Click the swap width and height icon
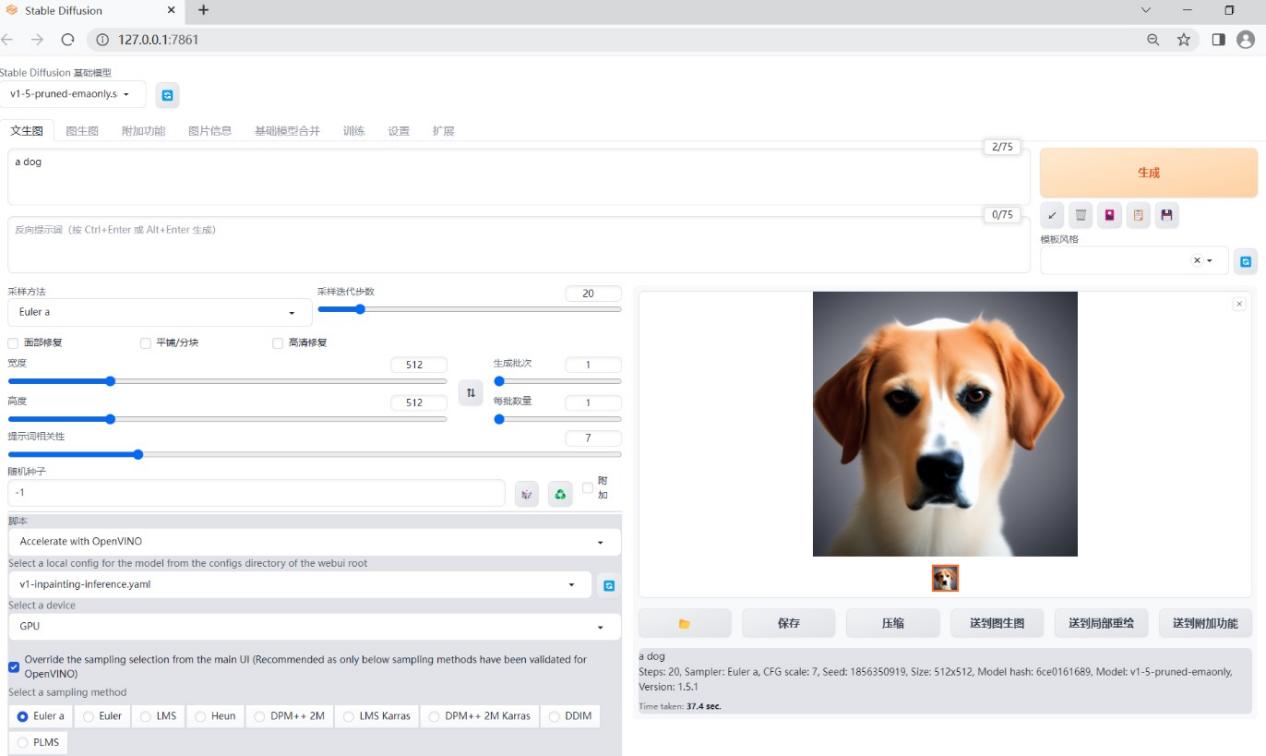This screenshot has height=756, width=1266. click(470, 393)
